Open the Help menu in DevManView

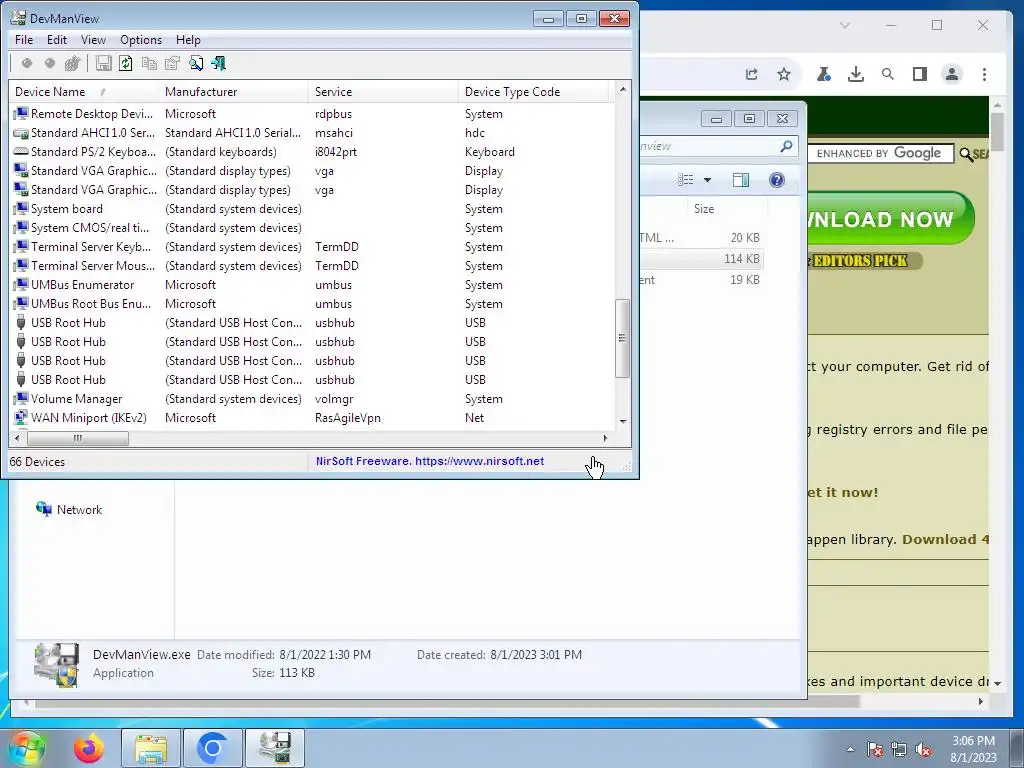pyautogui.click(x=188, y=40)
